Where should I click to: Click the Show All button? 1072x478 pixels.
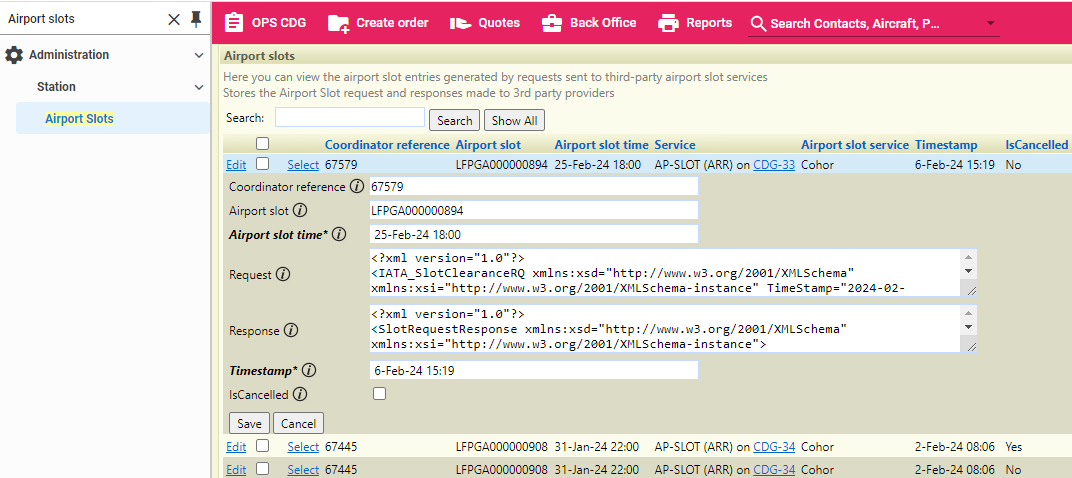coord(514,120)
